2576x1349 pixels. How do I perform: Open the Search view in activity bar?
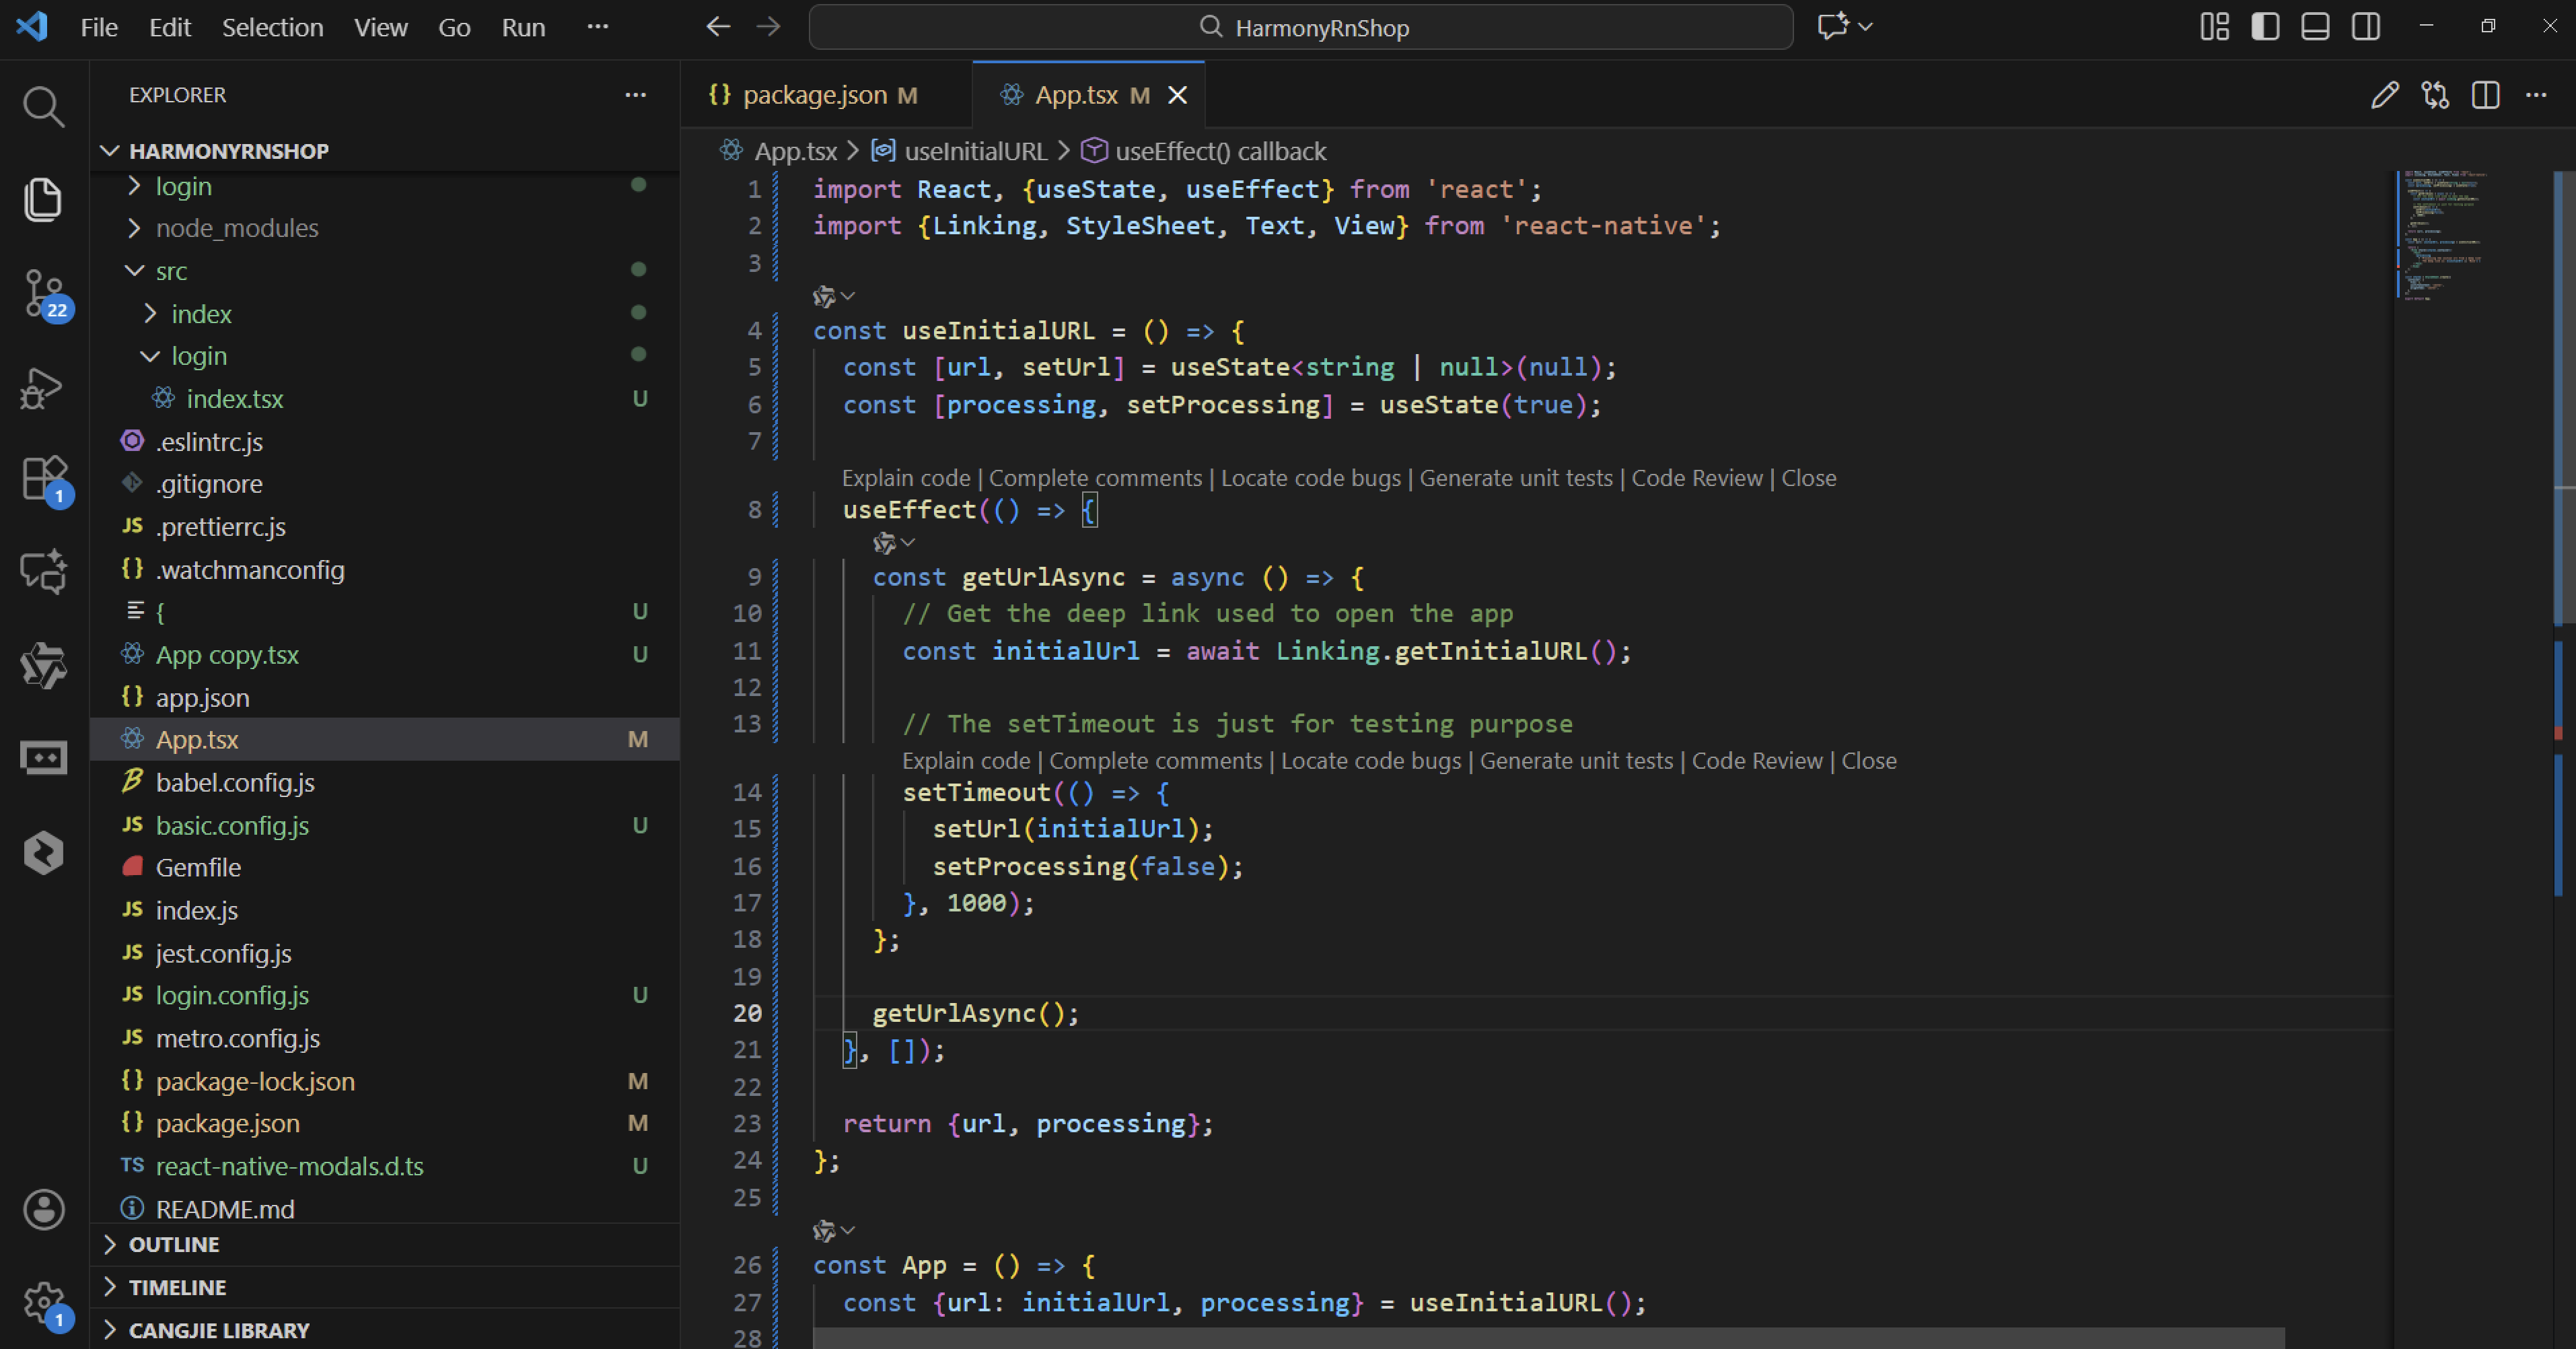pyautogui.click(x=43, y=106)
